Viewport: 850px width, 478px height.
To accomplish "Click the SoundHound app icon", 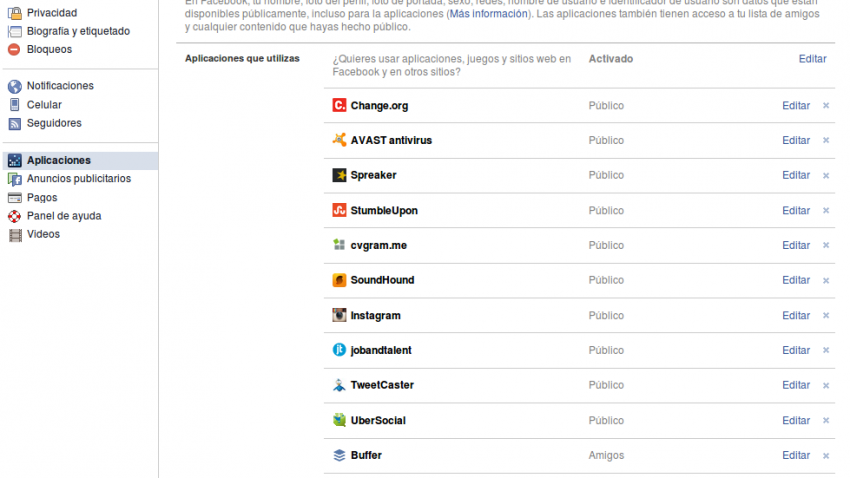I will 340,281.
